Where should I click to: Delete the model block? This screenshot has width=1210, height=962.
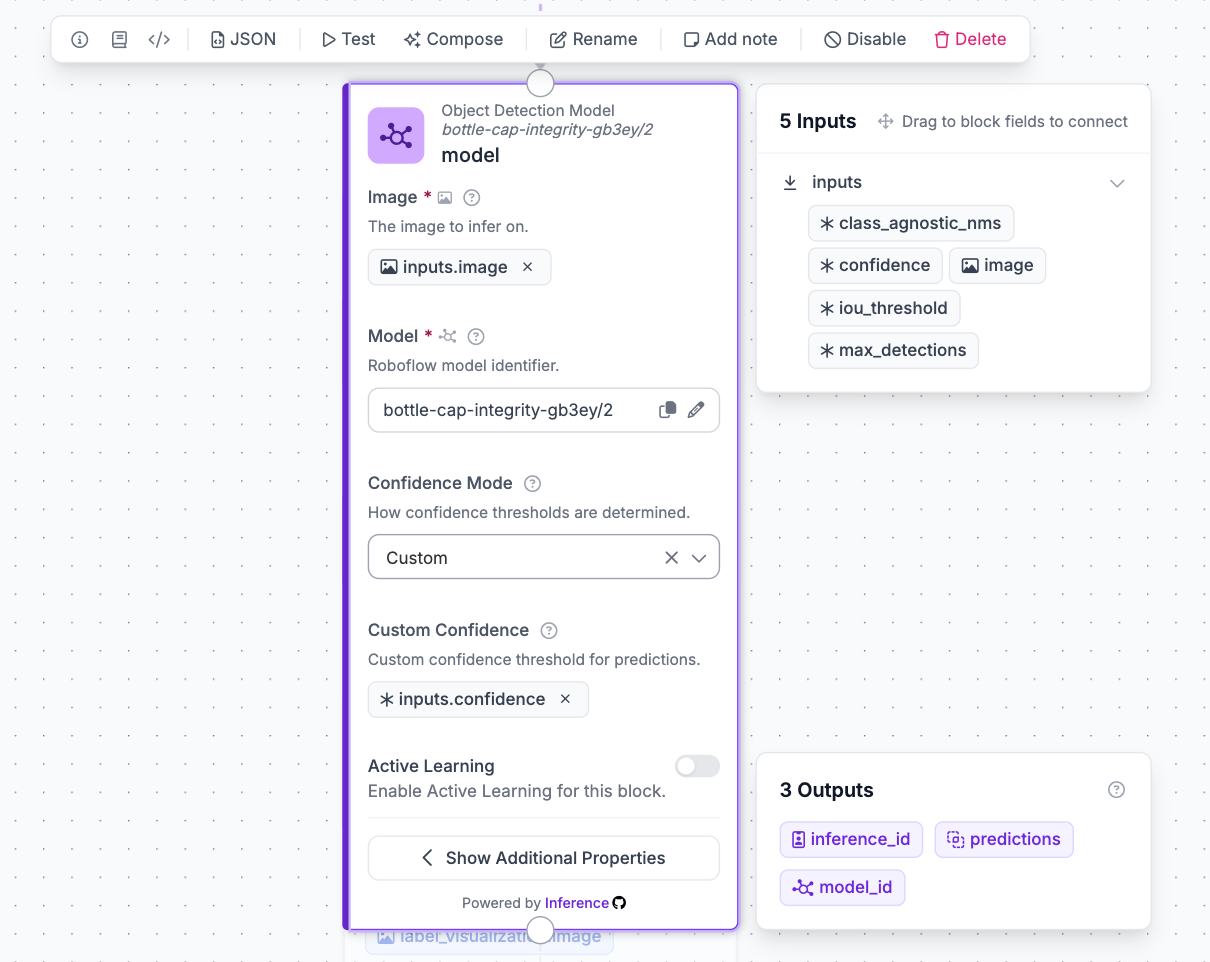click(970, 40)
